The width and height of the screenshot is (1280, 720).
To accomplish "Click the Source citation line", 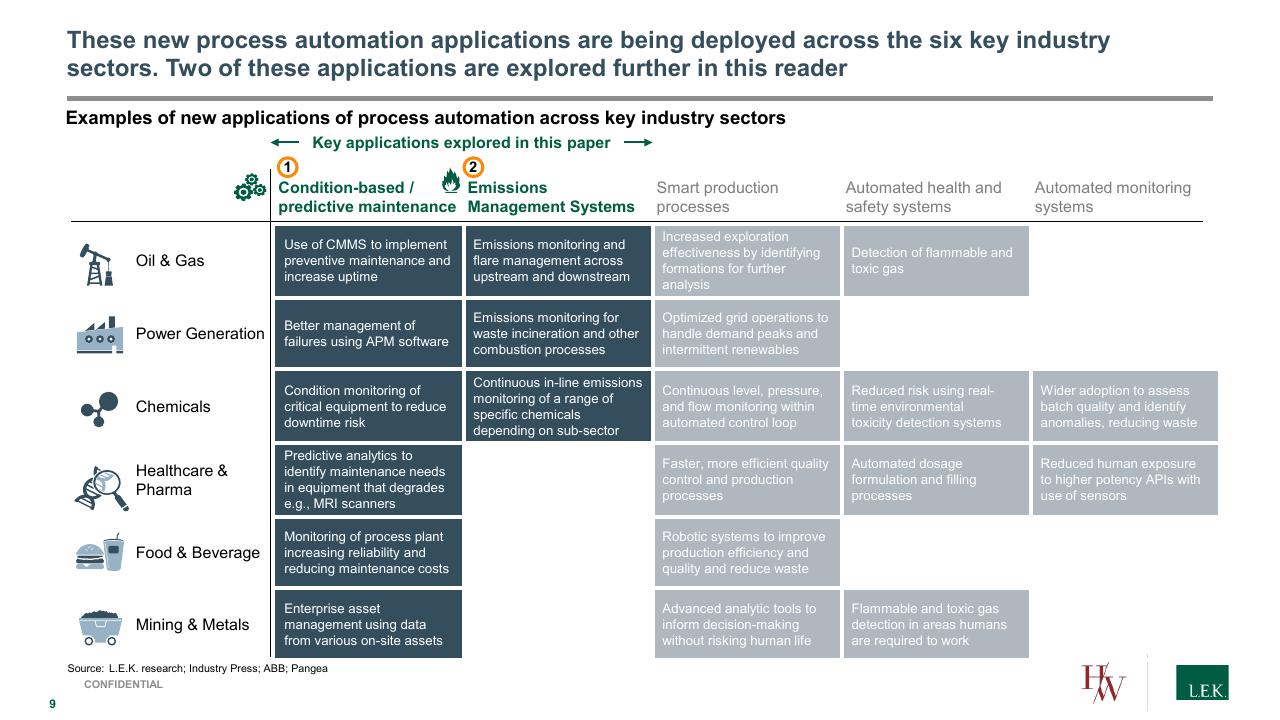I will (x=197, y=668).
